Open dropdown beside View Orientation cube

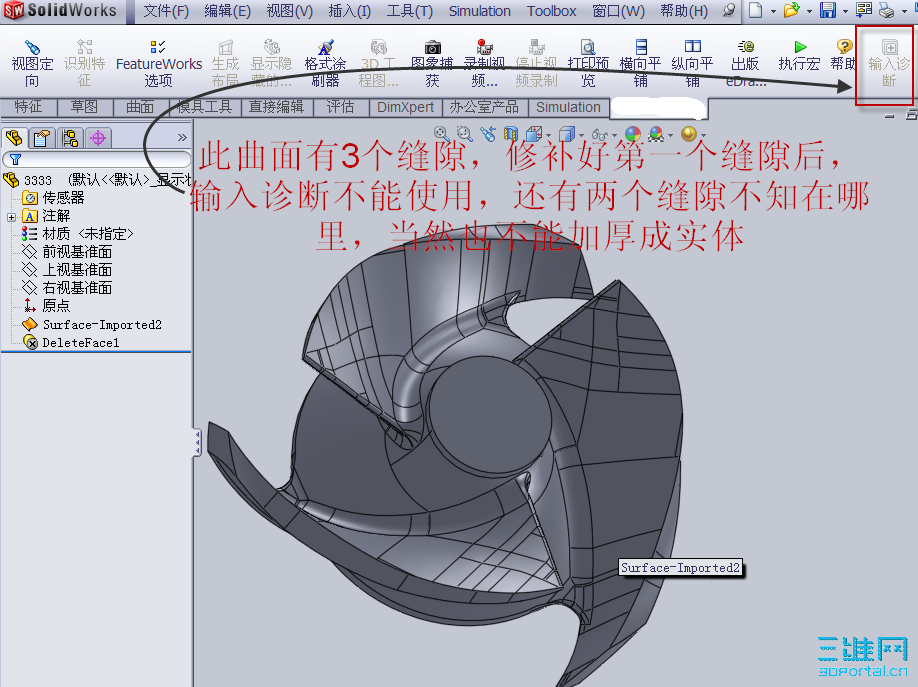[x=549, y=135]
